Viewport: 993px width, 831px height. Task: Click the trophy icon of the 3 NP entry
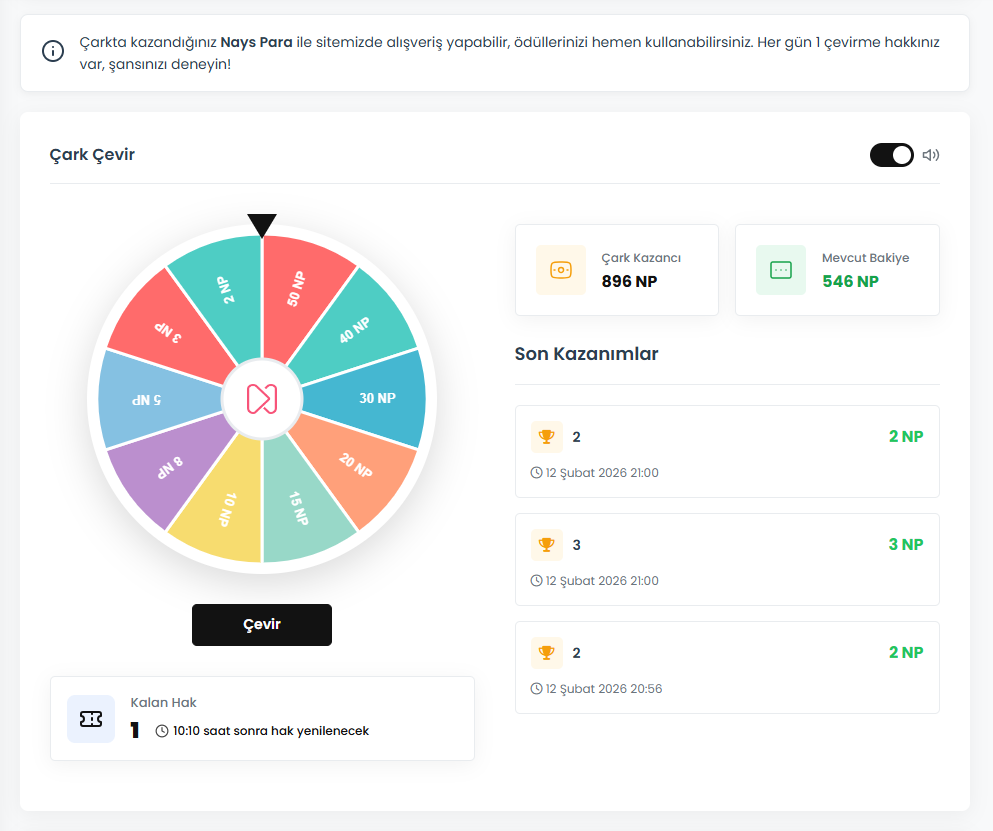(547, 545)
